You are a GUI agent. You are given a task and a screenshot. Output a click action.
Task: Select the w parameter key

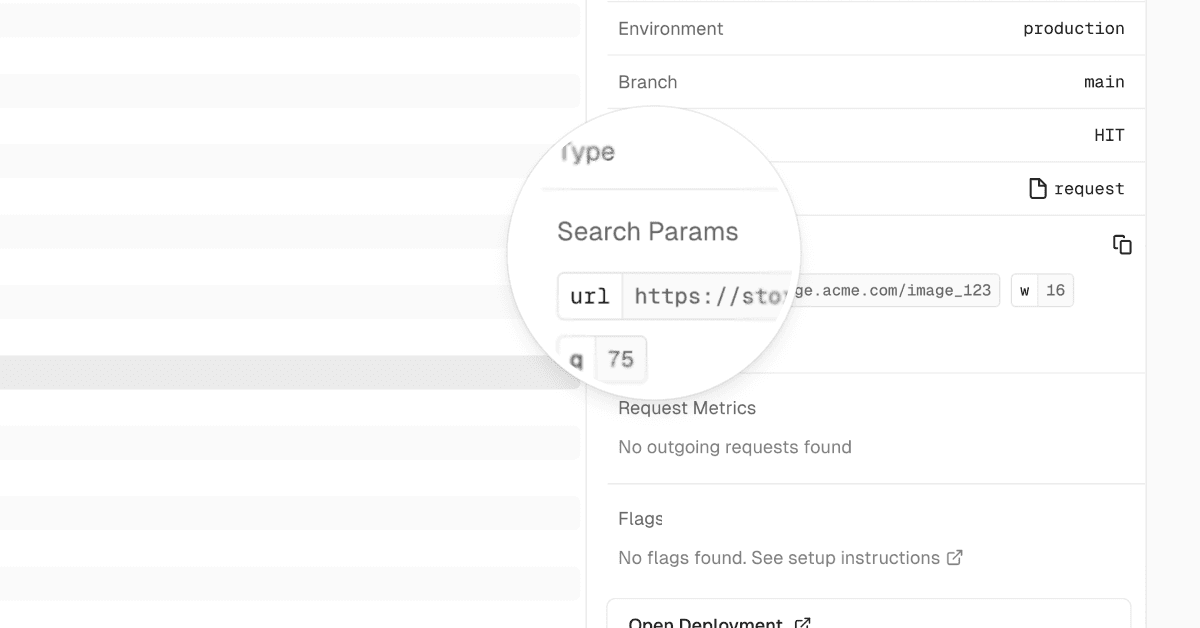coord(1024,291)
